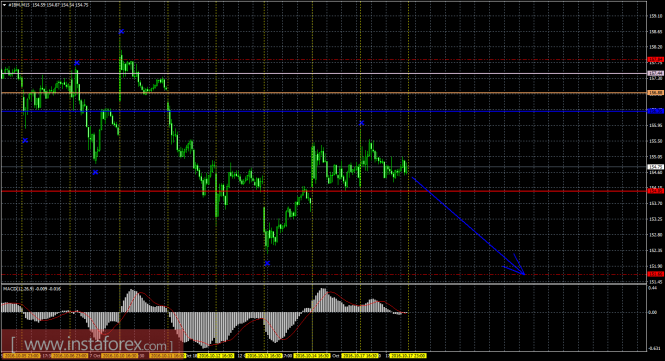Select the blue X marker at the lowest price trough
665x361 pixels.
point(267,263)
